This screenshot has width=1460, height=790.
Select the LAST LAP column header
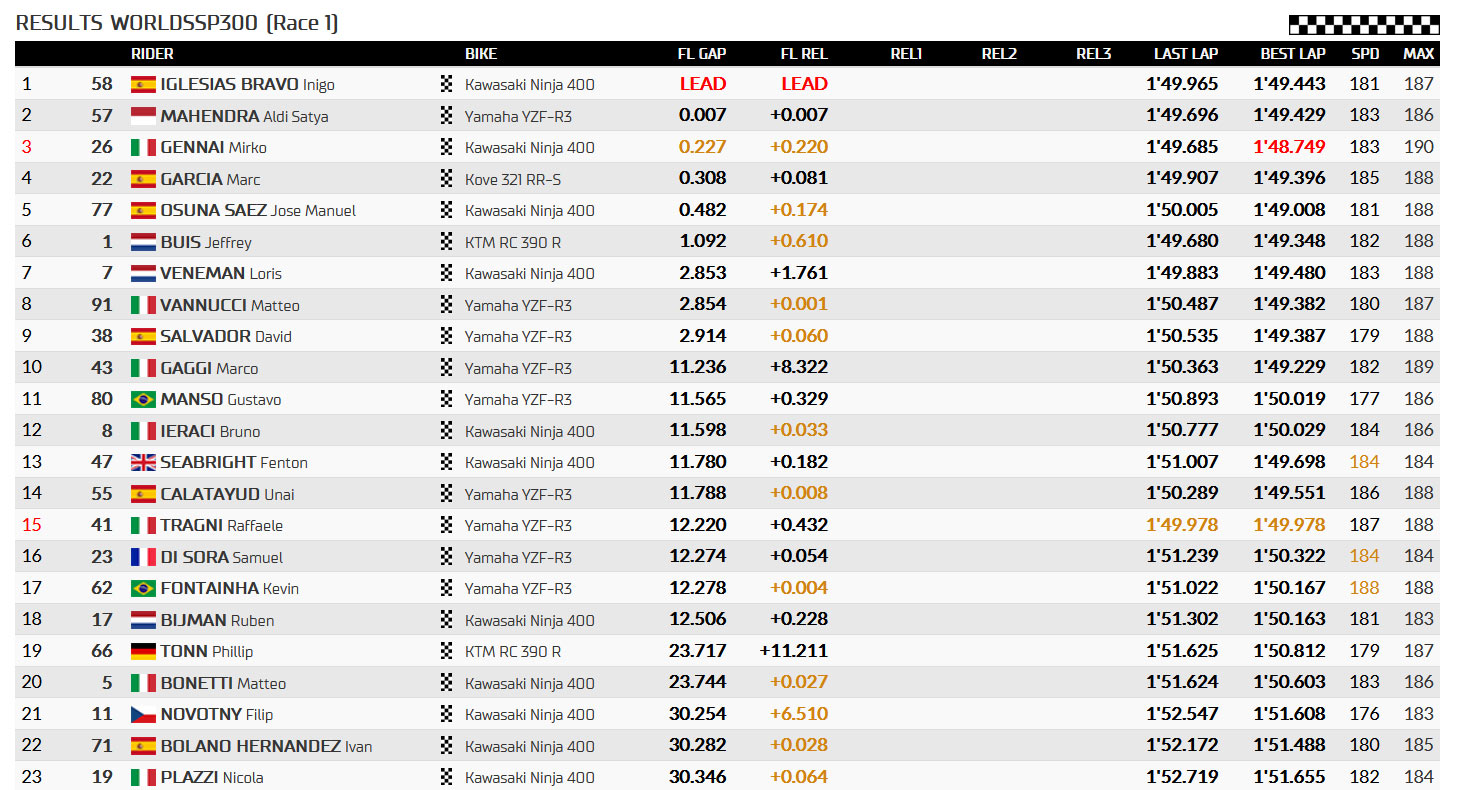[x=1186, y=54]
